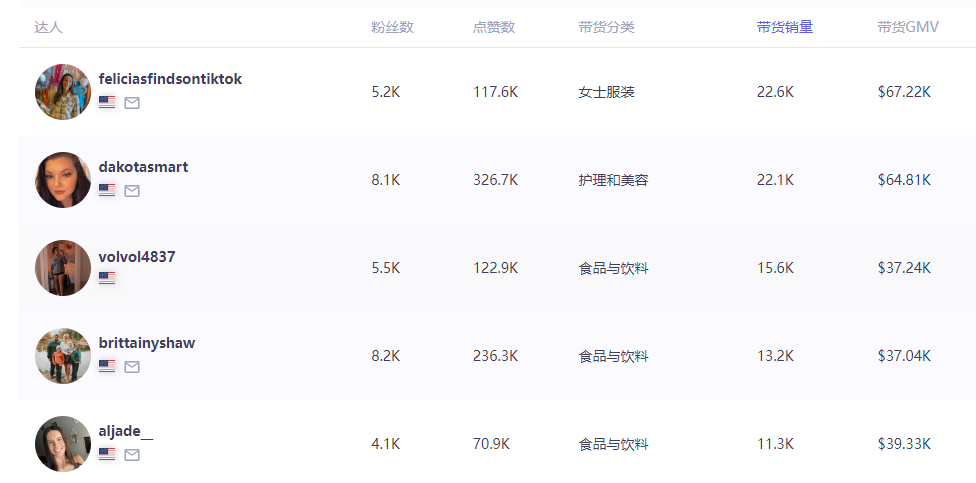976x483 pixels.
Task: Click volvol4837 profile avatar
Action: [x=63, y=268]
